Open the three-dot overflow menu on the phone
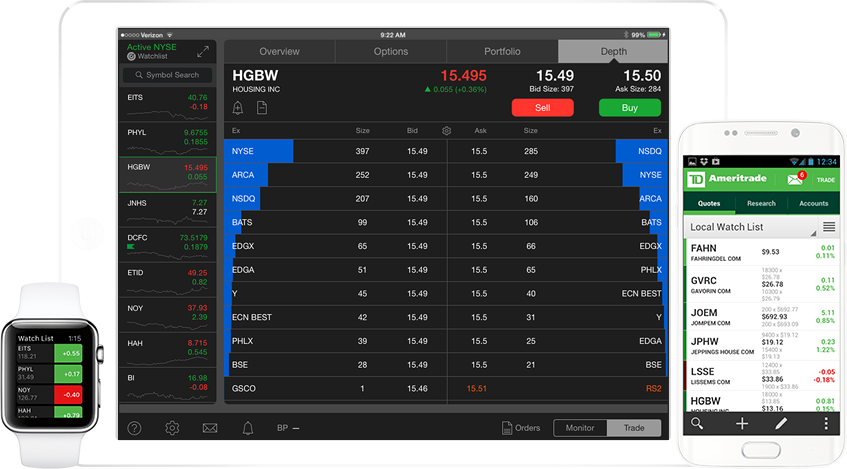 pos(826,424)
